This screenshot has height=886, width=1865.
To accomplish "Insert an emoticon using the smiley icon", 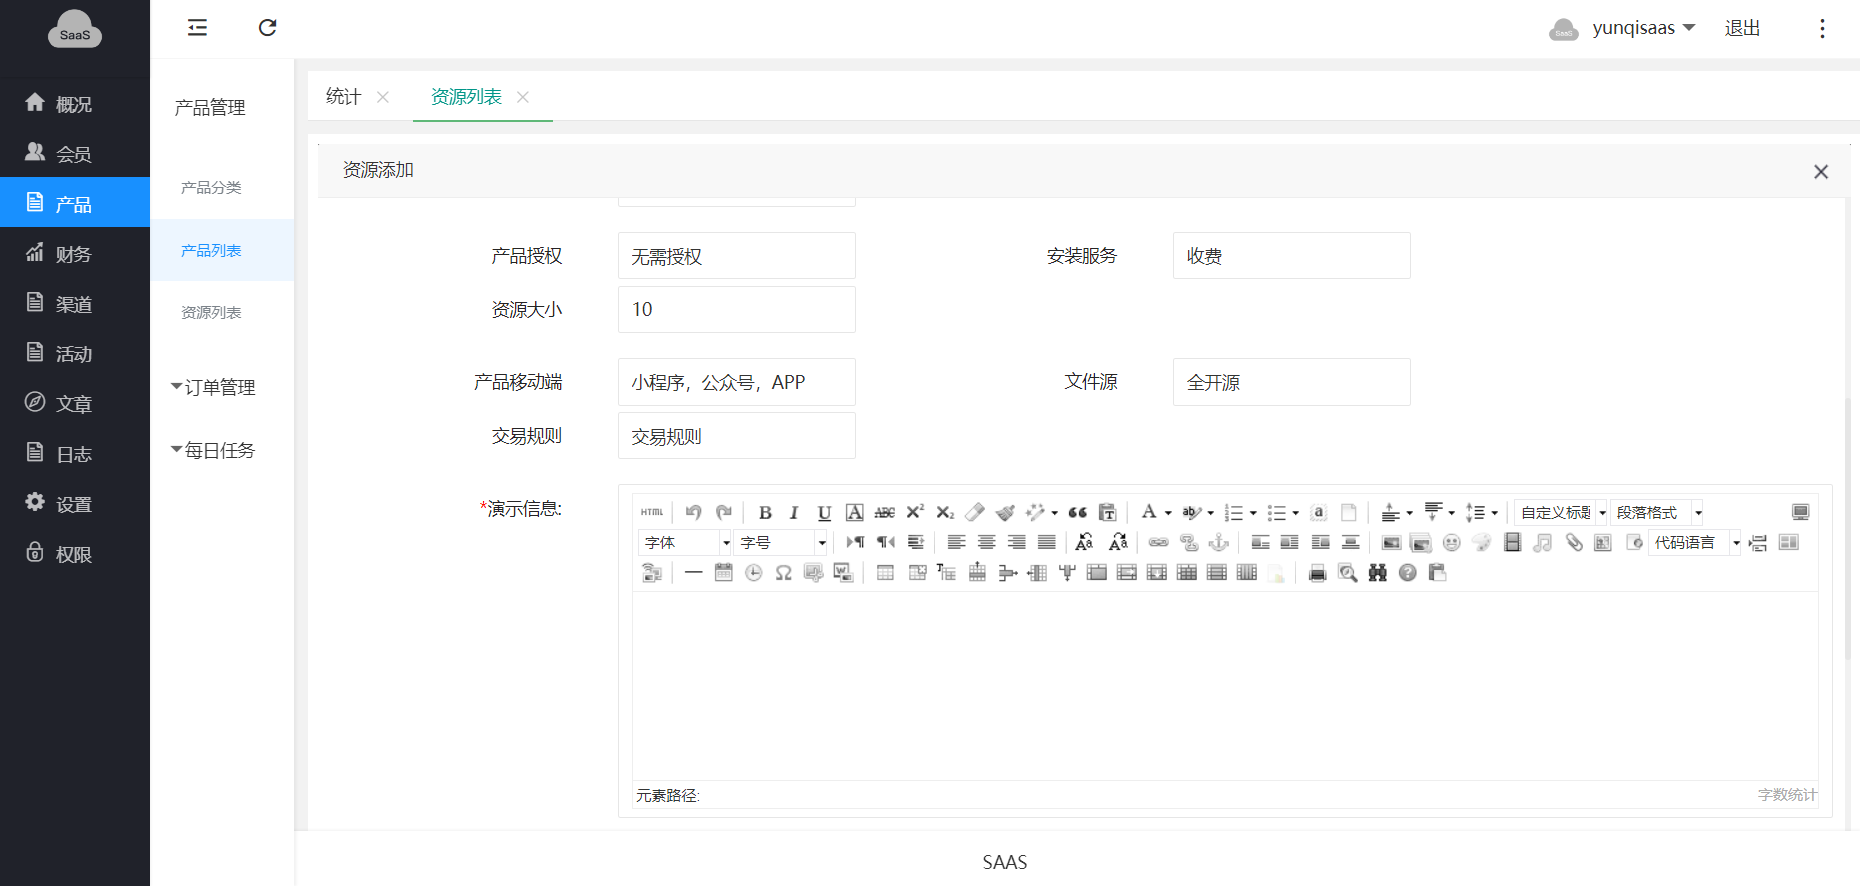I will coord(1452,543).
